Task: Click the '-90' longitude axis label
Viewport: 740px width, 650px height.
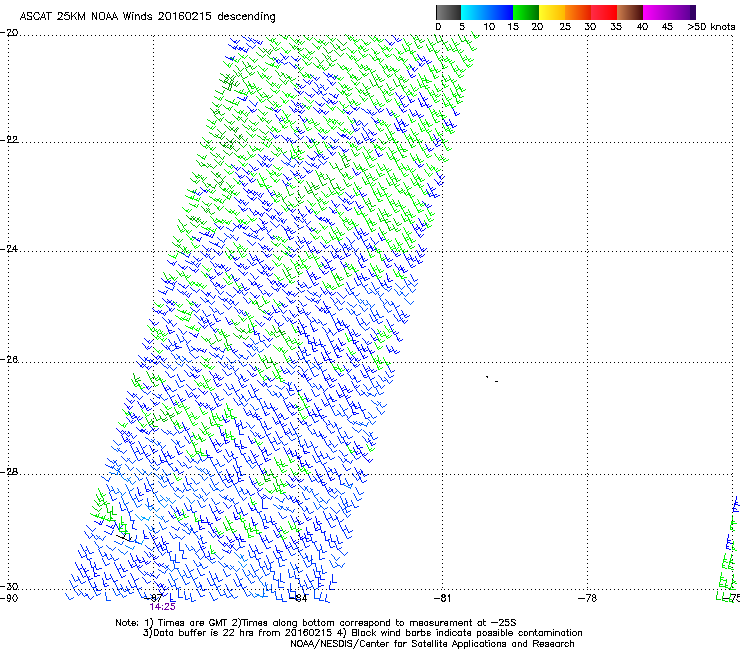Action: tap(9, 598)
